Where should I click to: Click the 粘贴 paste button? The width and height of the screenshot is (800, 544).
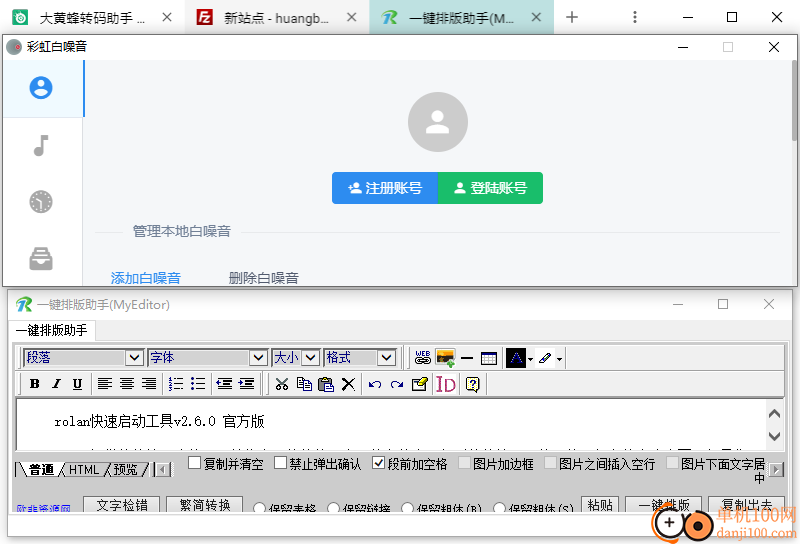click(600, 504)
